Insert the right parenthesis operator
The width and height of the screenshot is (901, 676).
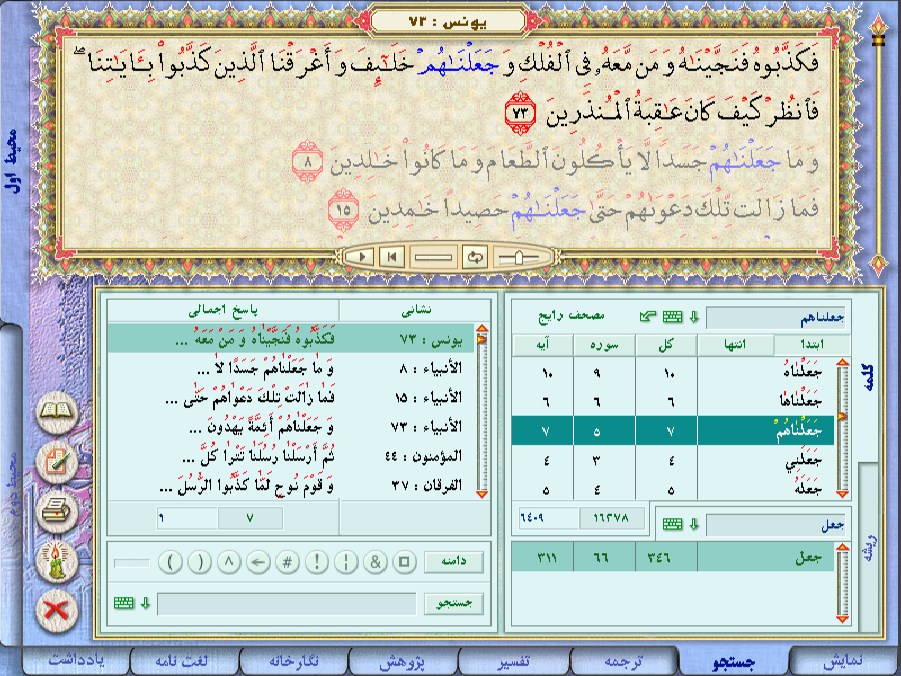click(x=200, y=562)
